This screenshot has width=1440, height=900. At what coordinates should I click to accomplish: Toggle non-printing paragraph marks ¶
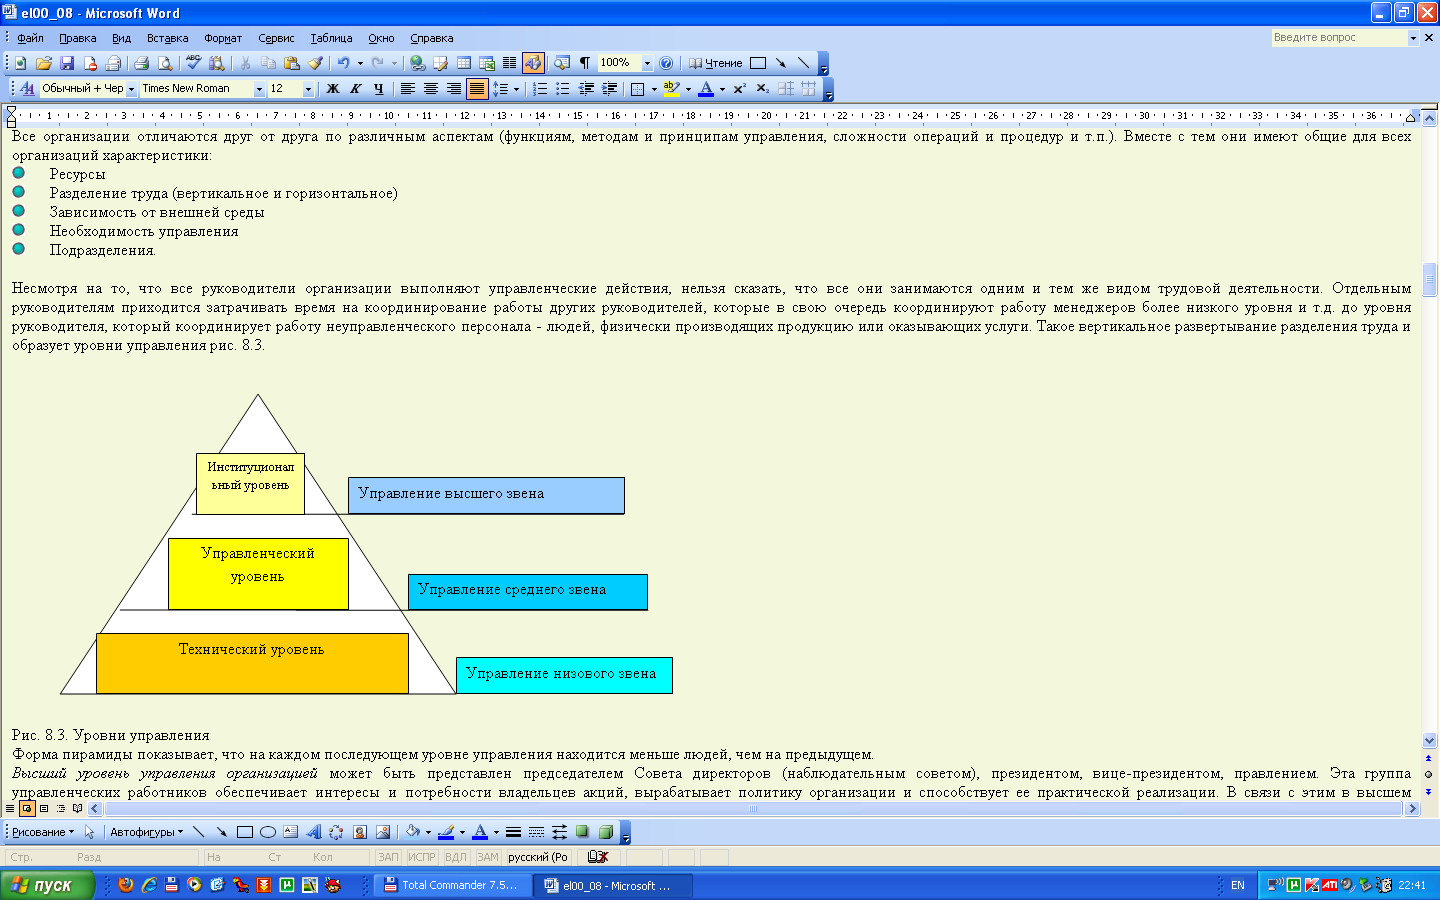pyautogui.click(x=585, y=63)
